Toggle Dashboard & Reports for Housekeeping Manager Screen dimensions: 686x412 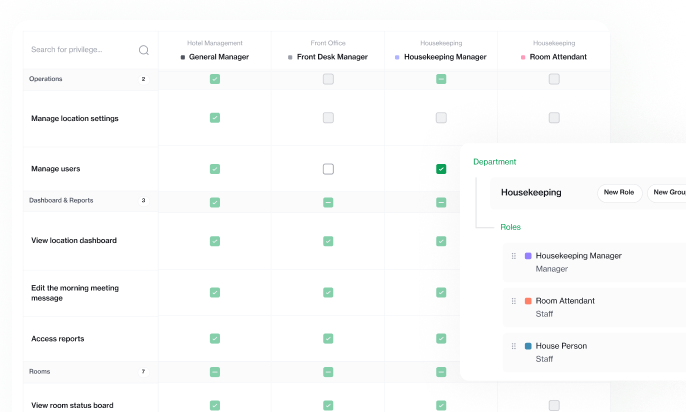tap(441, 203)
